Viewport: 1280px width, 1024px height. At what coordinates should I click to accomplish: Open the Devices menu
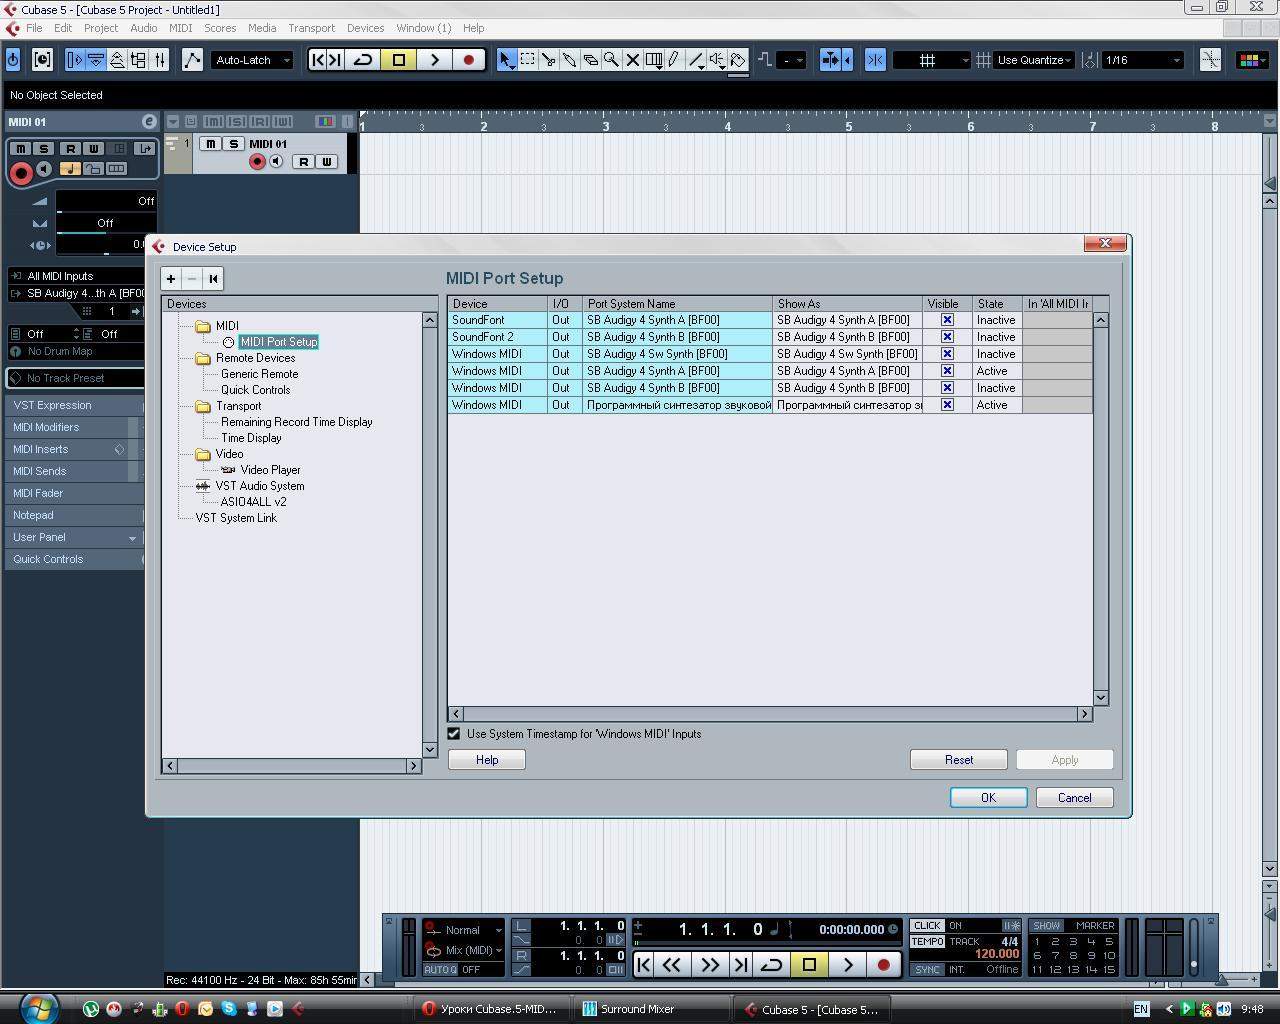pyautogui.click(x=365, y=28)
